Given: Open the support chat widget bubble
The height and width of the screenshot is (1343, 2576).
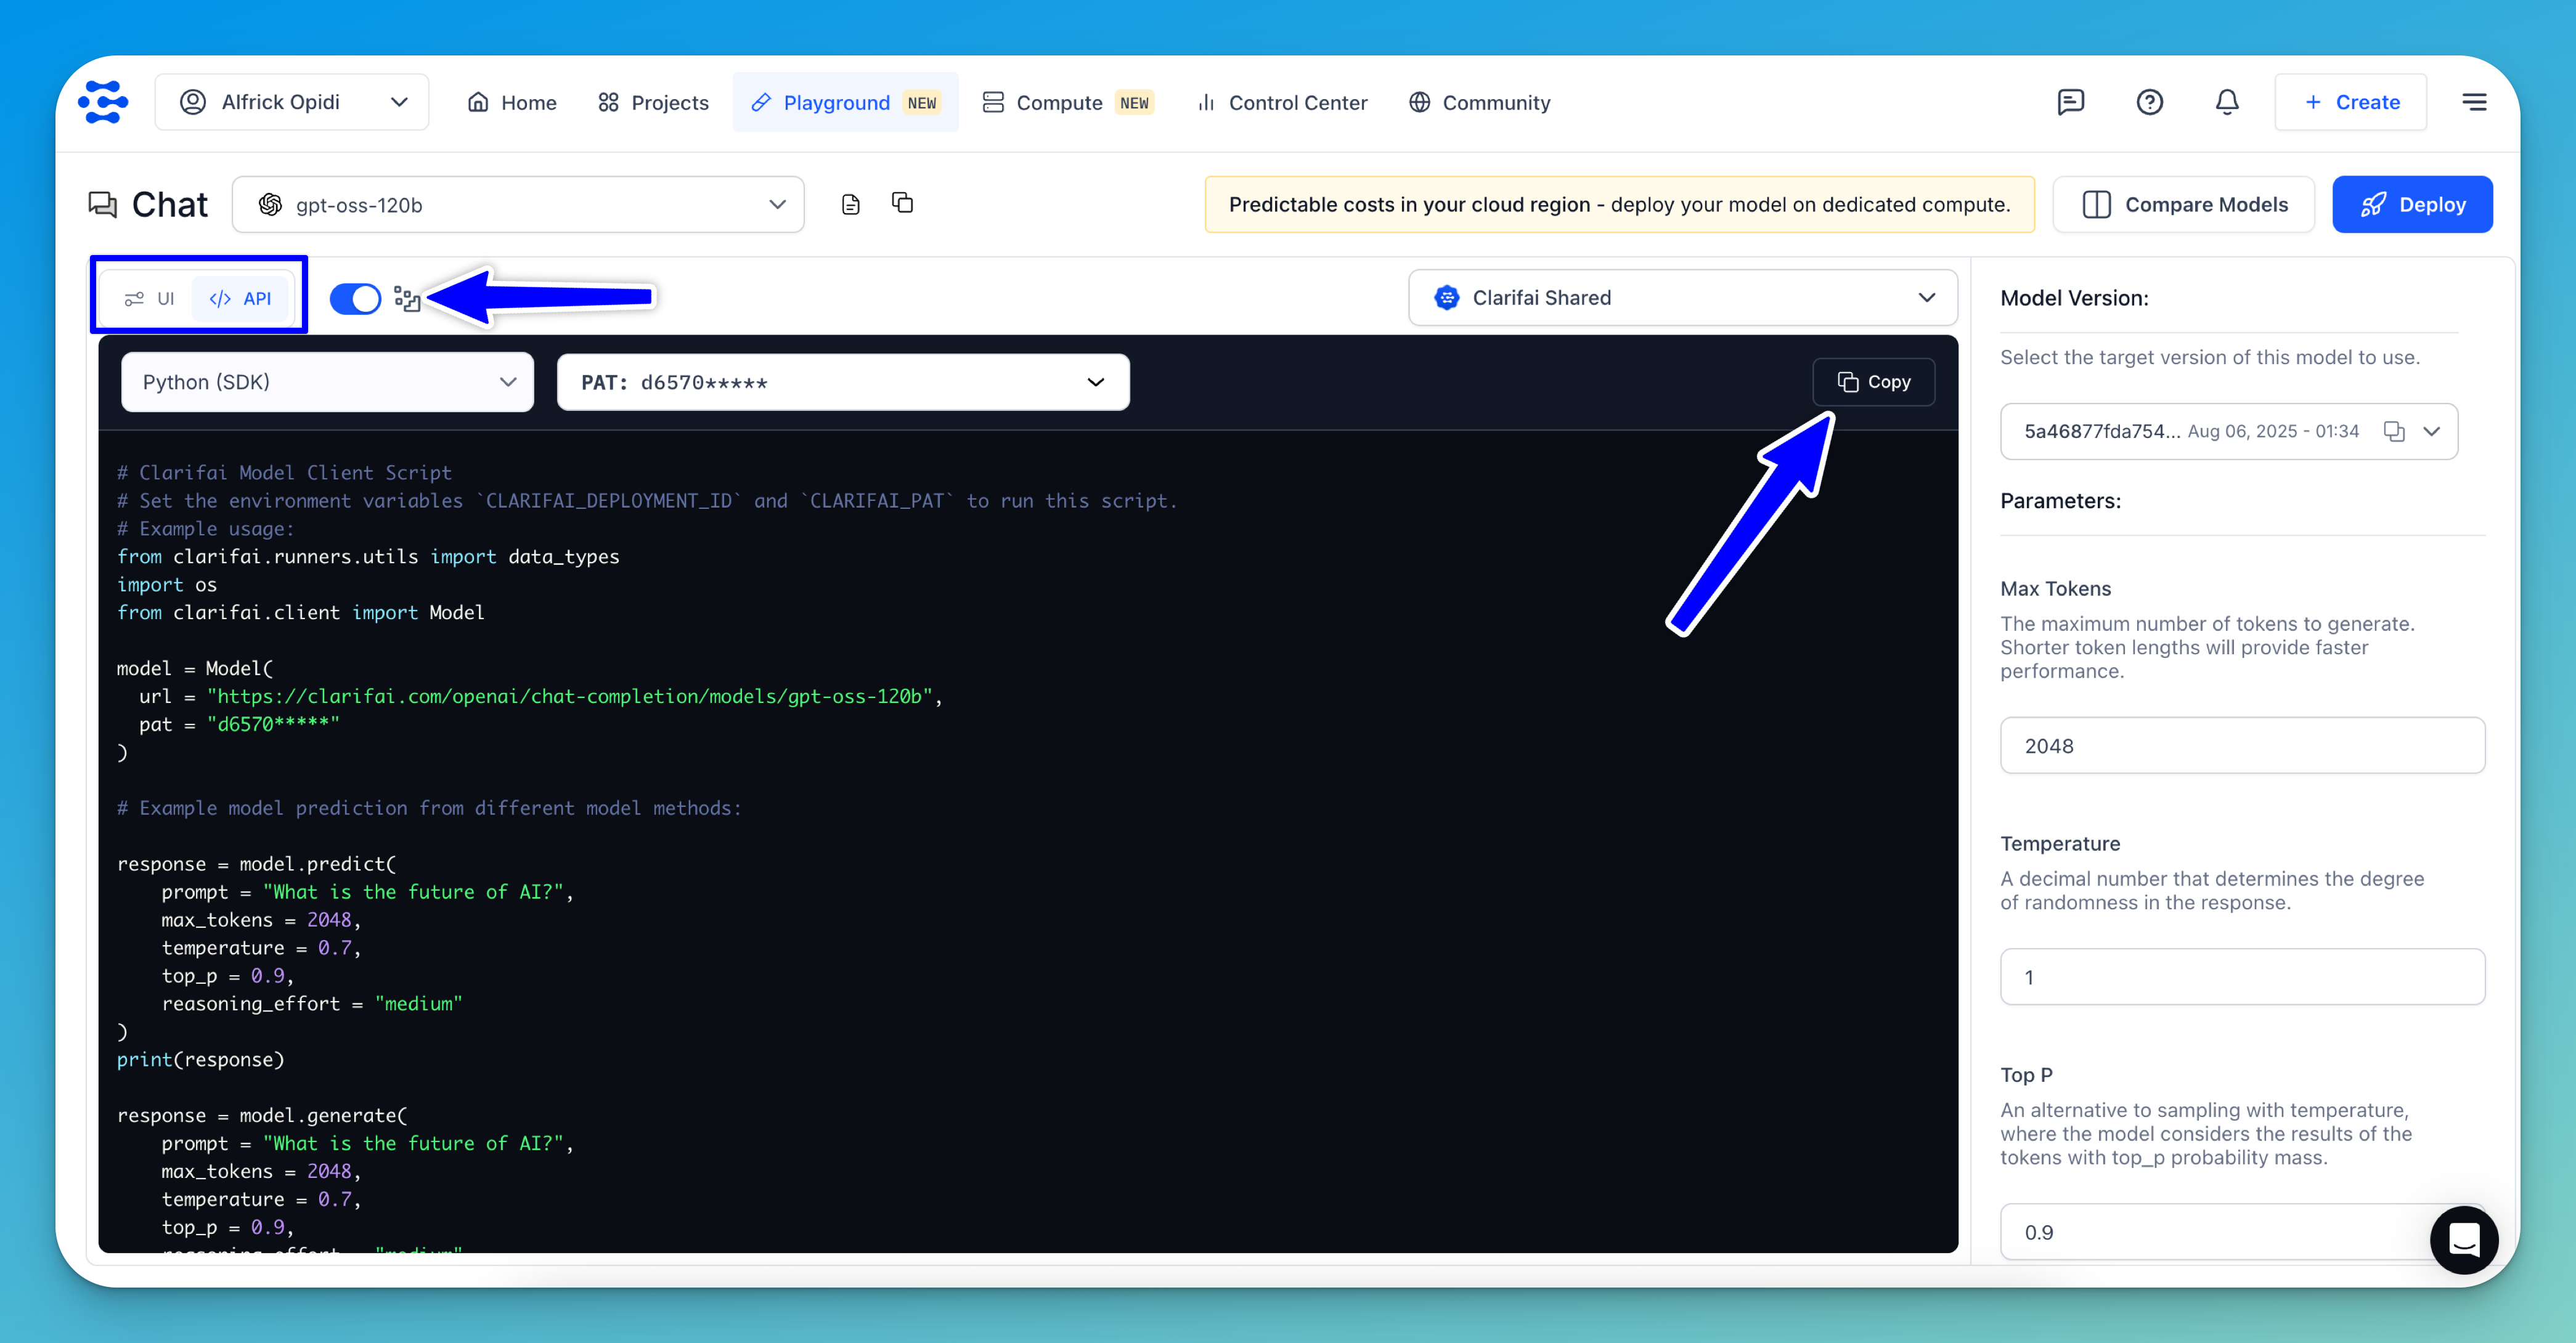Looking at the screenshot, I should (2464, 1239).
